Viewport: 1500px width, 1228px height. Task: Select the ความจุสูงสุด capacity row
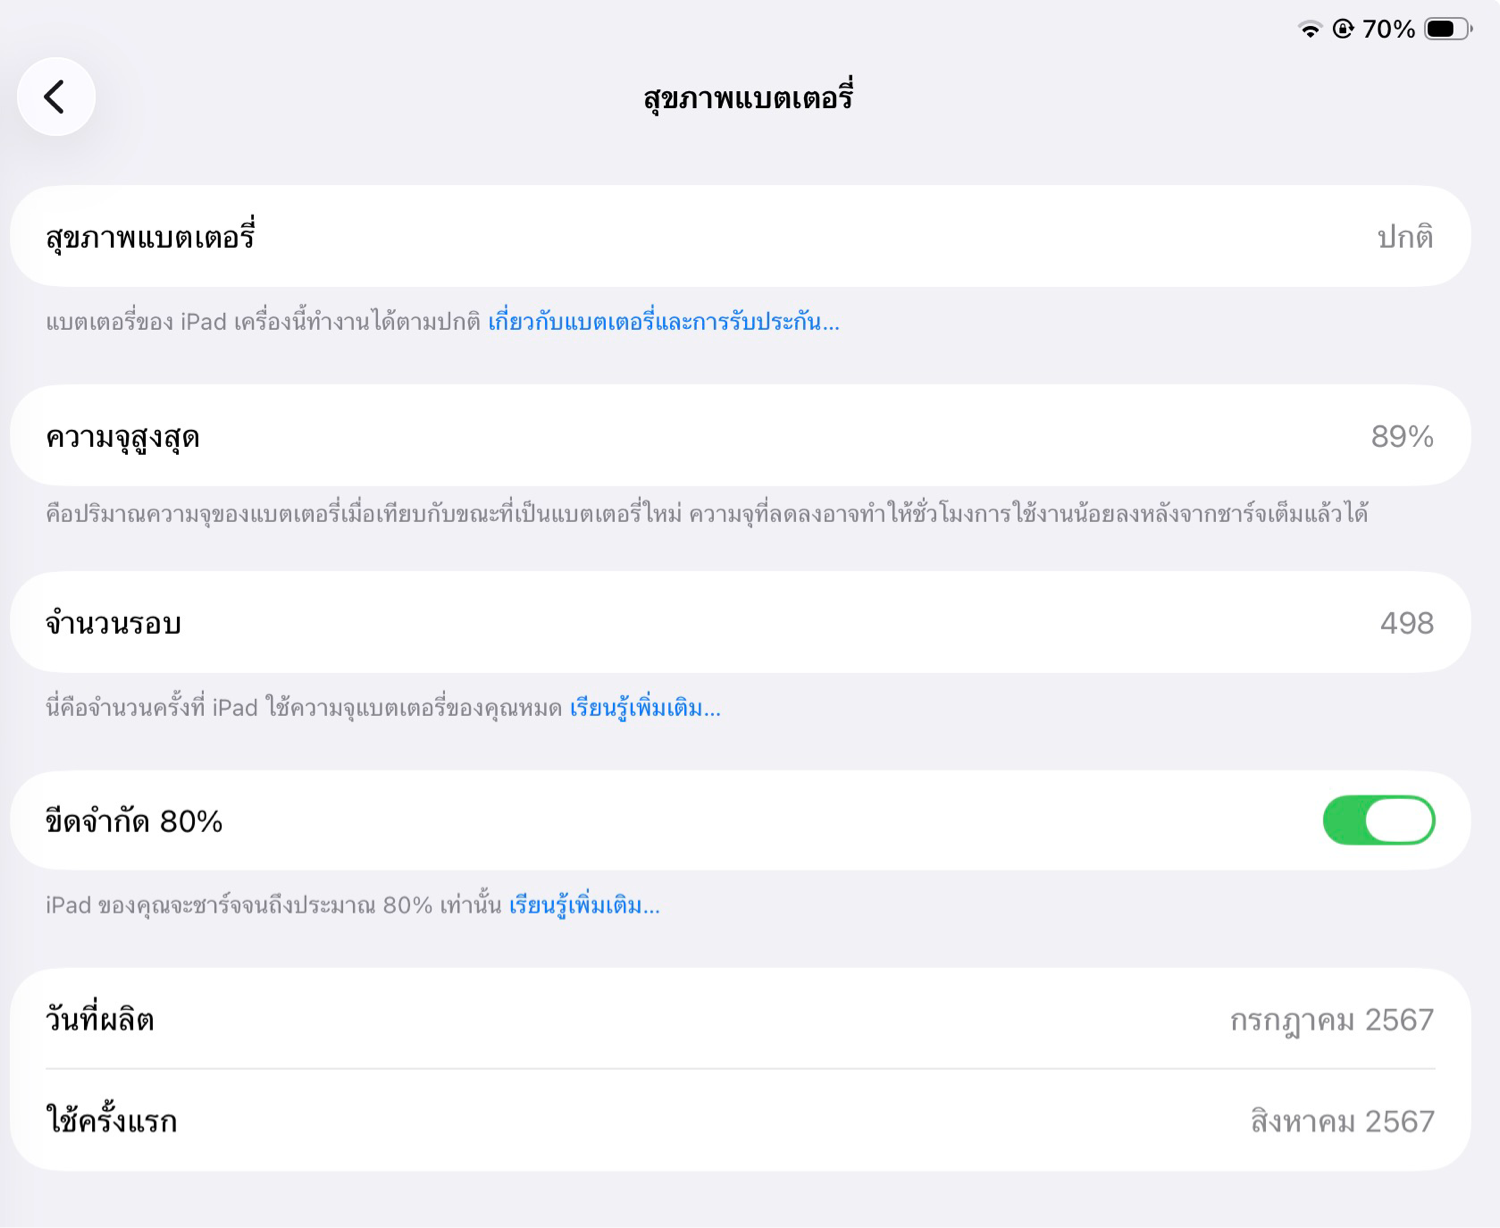pyautogui.click(x=740, y=436)
